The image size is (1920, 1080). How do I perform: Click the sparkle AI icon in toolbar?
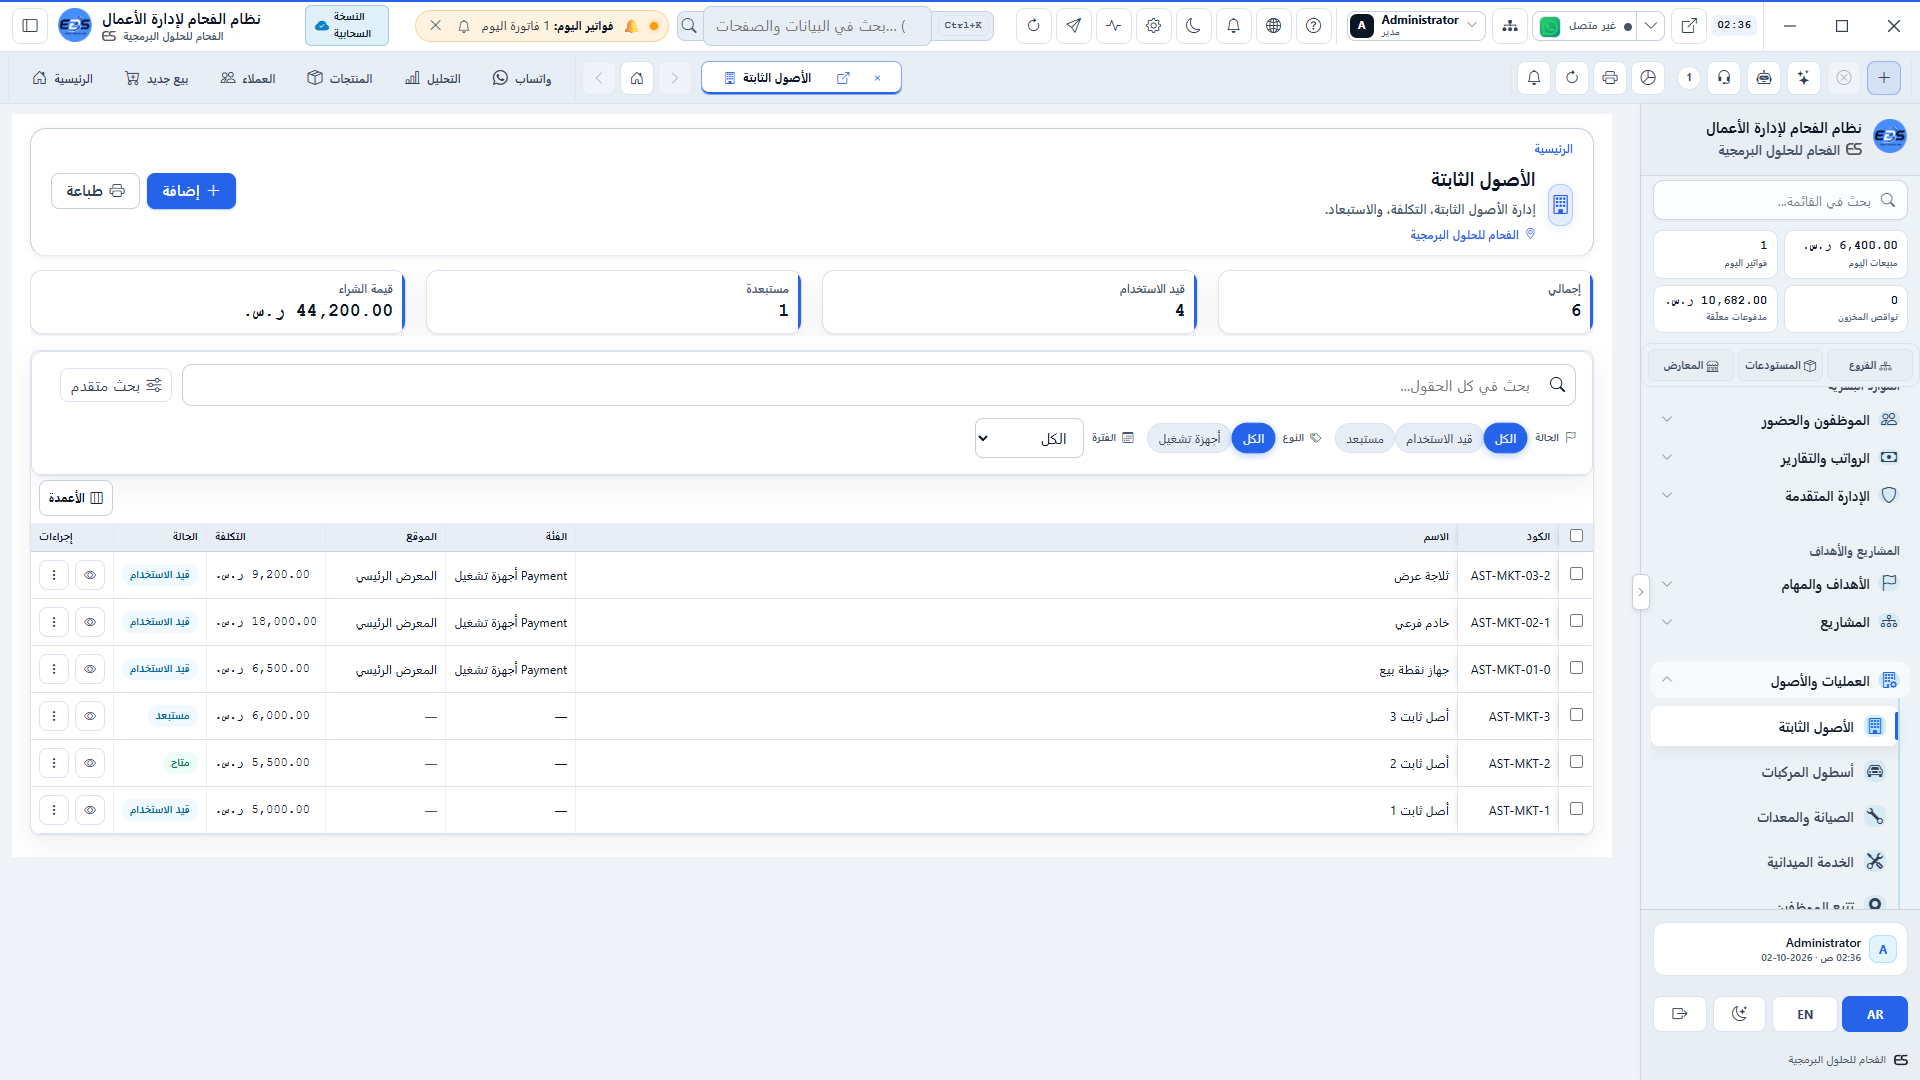1803,78
